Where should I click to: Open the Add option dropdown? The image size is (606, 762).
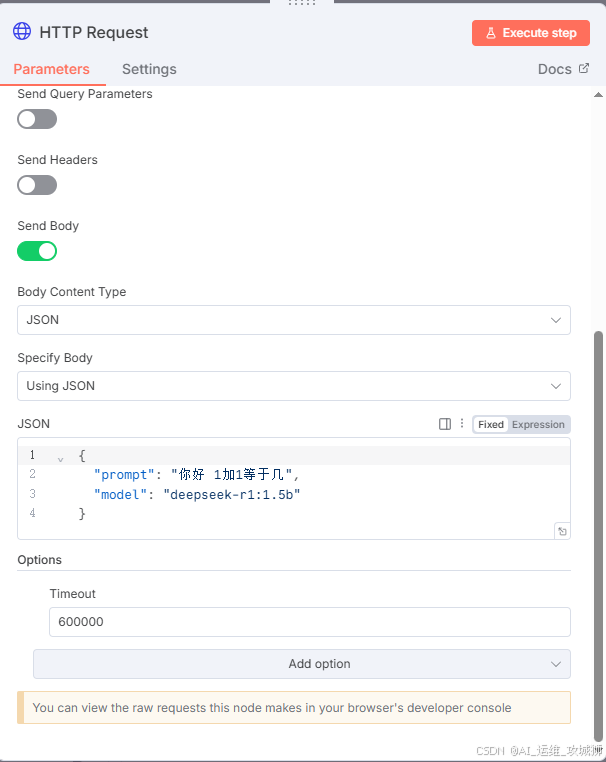pos(302,664)
